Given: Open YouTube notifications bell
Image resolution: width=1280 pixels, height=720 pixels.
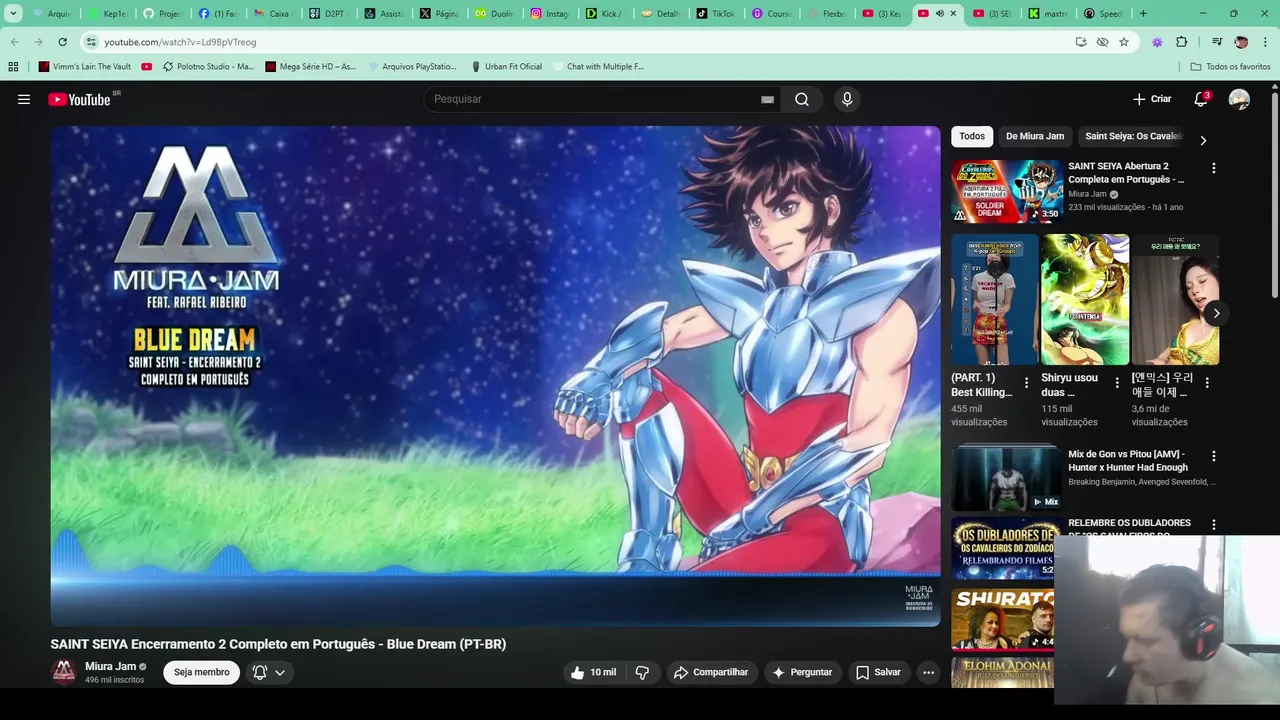Looking at the screenshot, I should pos(1201,99).
